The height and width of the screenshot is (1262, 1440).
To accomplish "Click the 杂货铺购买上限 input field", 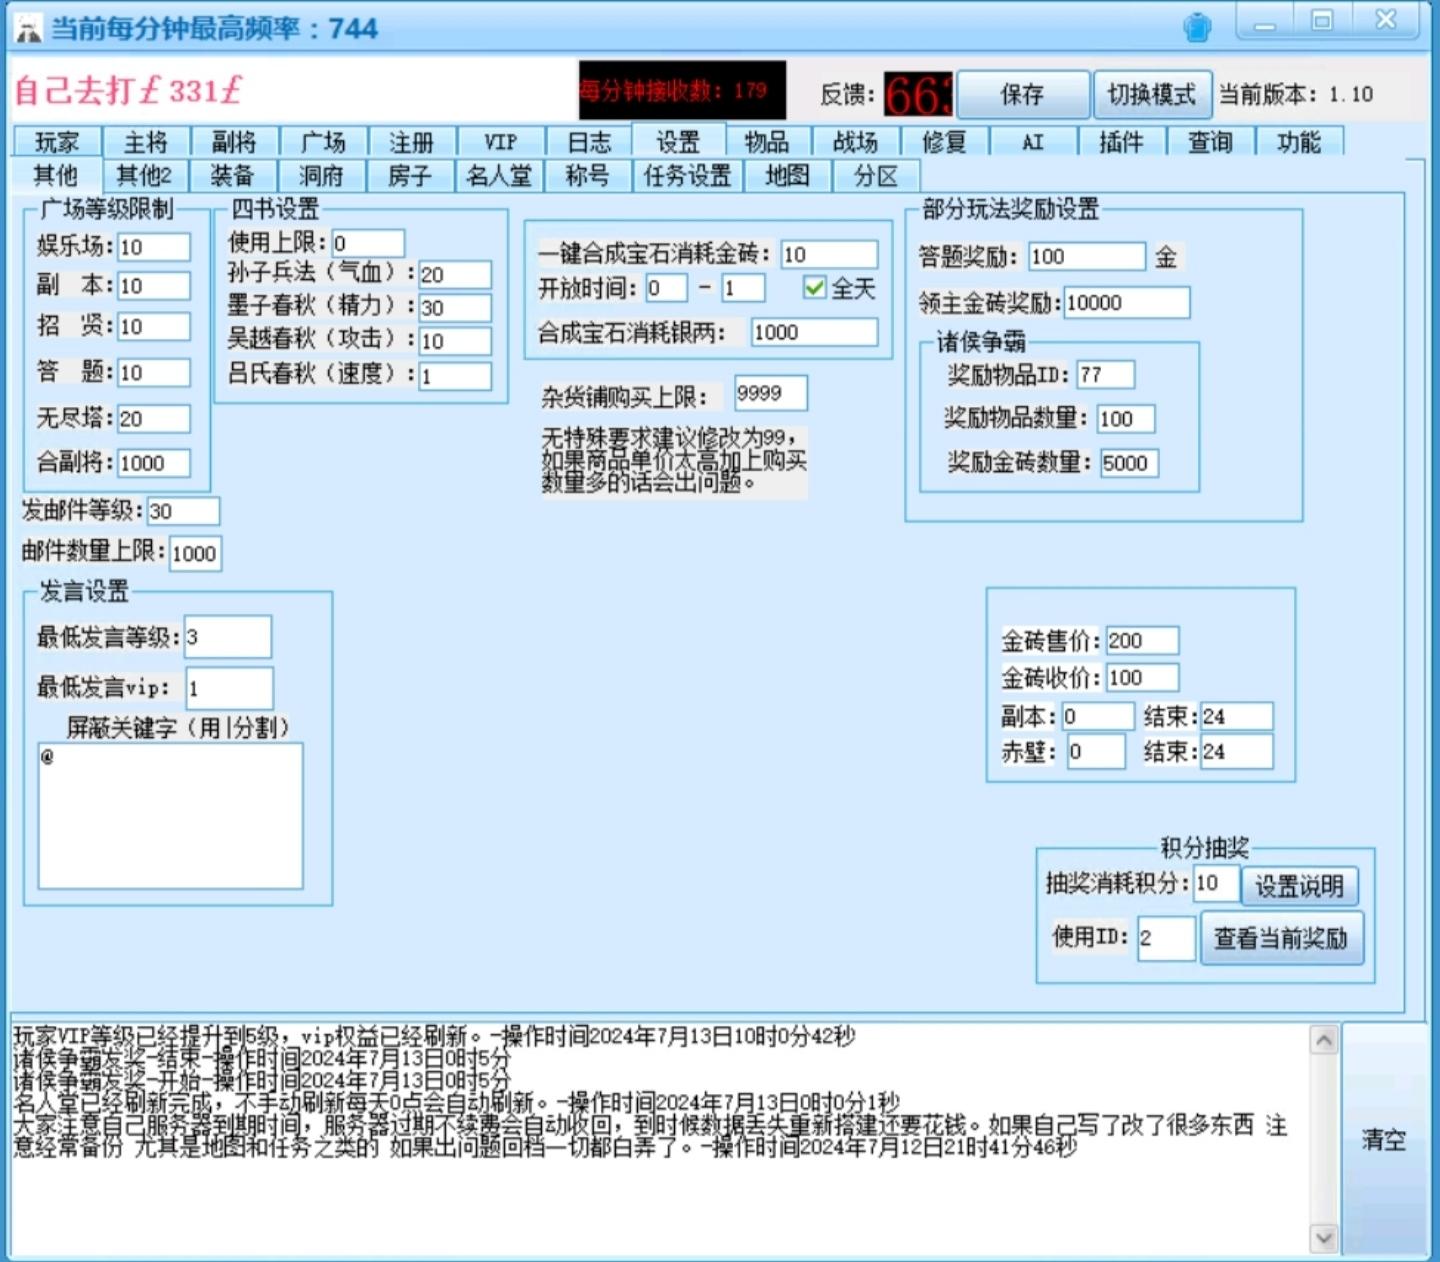I will pos(770,393).
